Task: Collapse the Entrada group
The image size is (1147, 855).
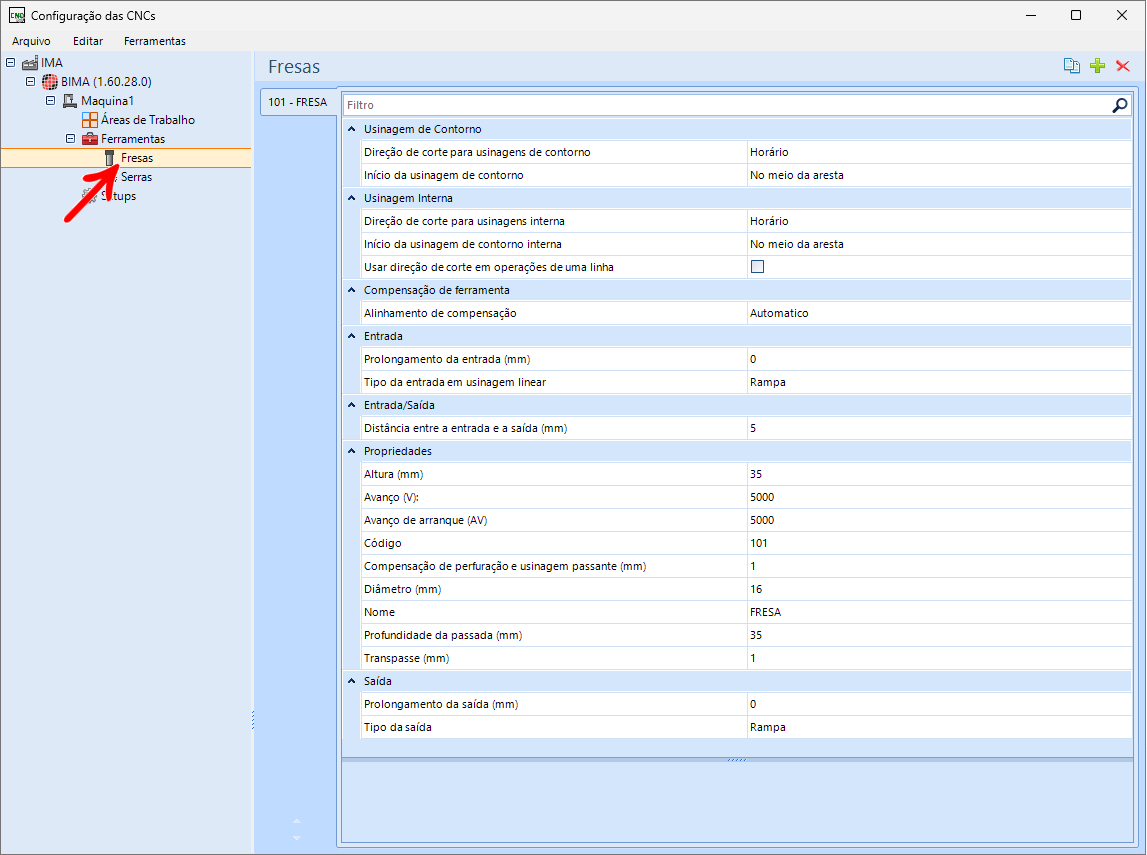Action: pyautogui.click(x=352, y=336)
